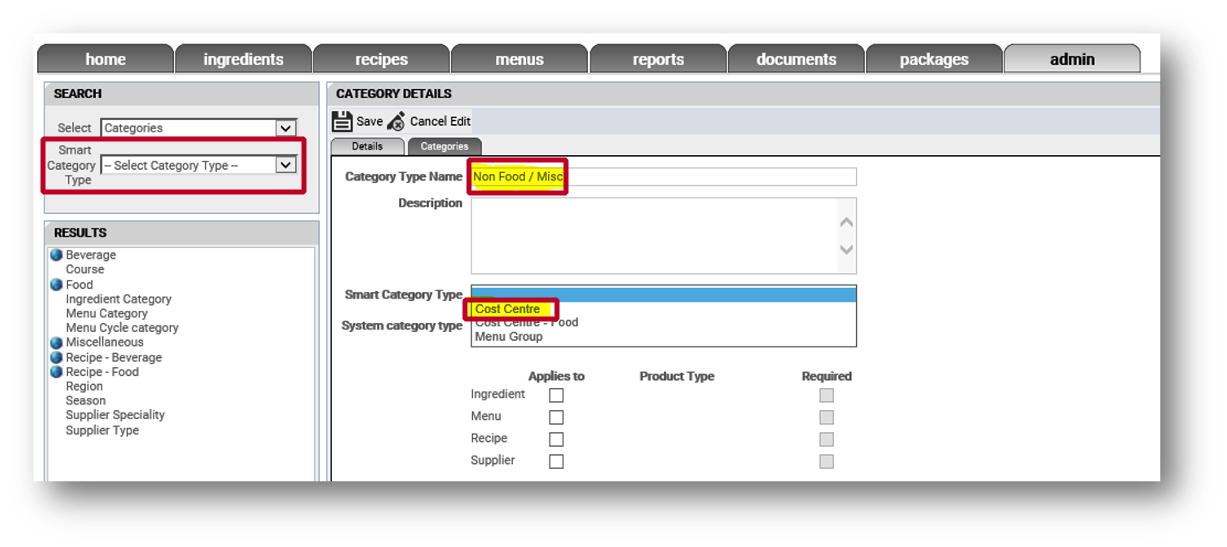The width and height of the screenshot is (1227, 547).
Task: Select Supplier Type in results
Action: (x=102, y=430)
